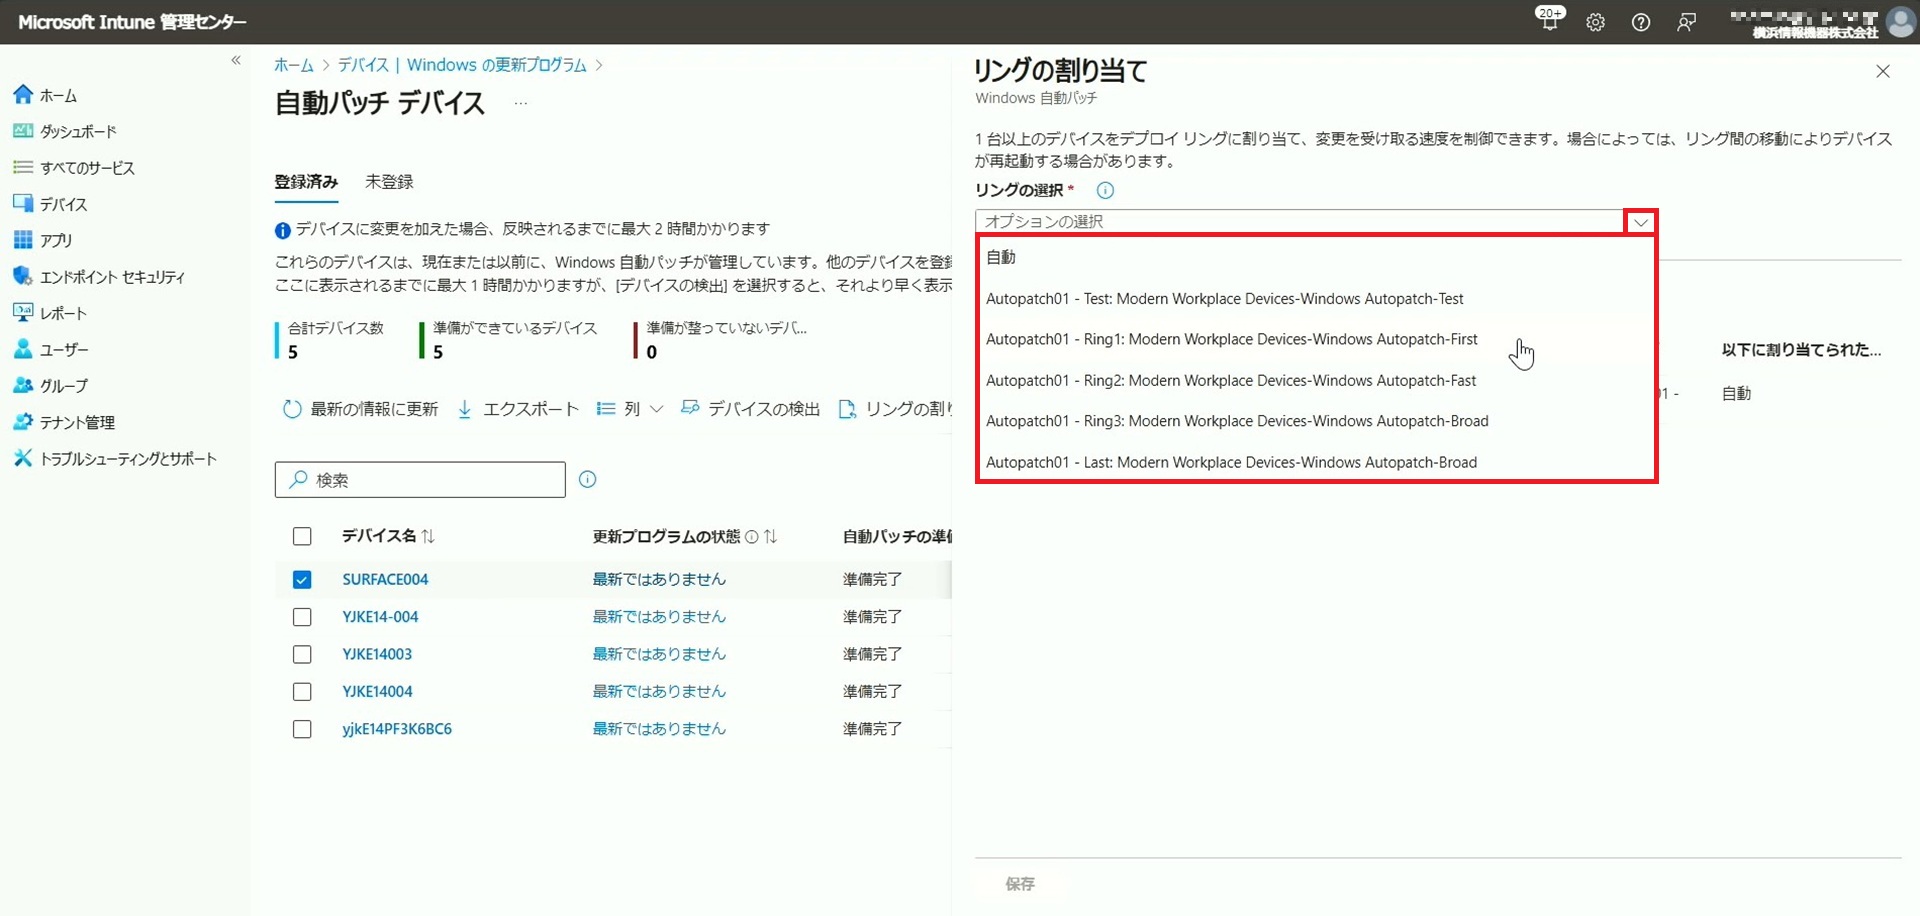Open アプリ in sidebar
The height and width of the screenshot is (916, 1920).
43,240
